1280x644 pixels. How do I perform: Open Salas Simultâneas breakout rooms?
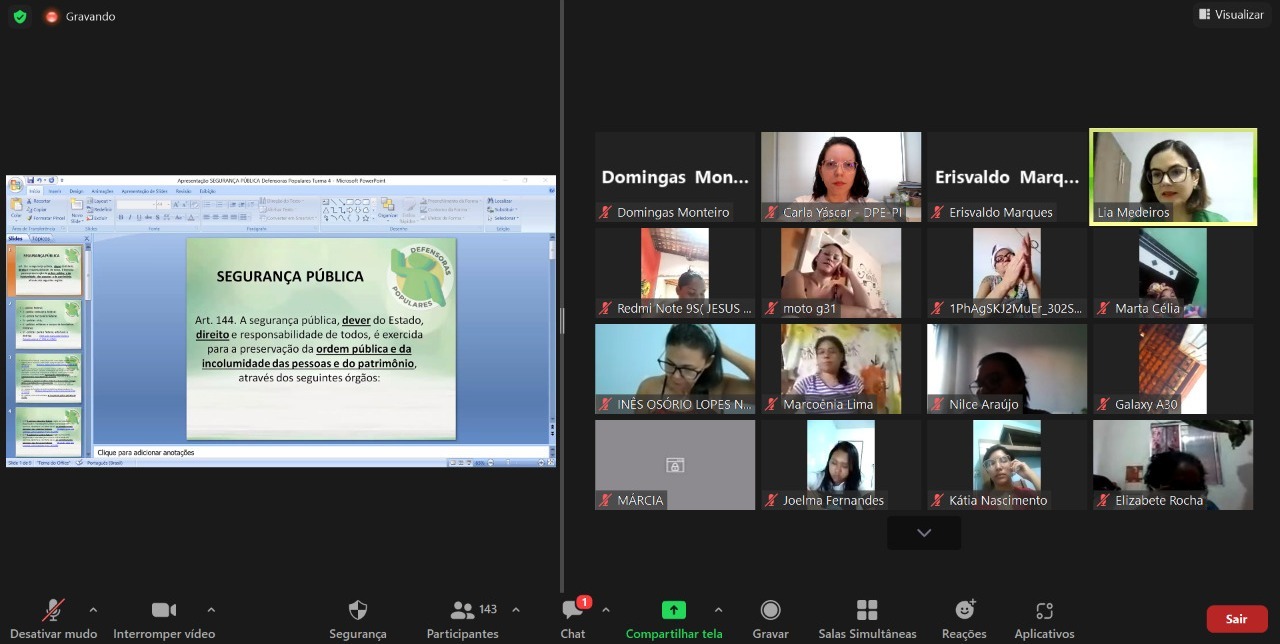coord(867,611)
